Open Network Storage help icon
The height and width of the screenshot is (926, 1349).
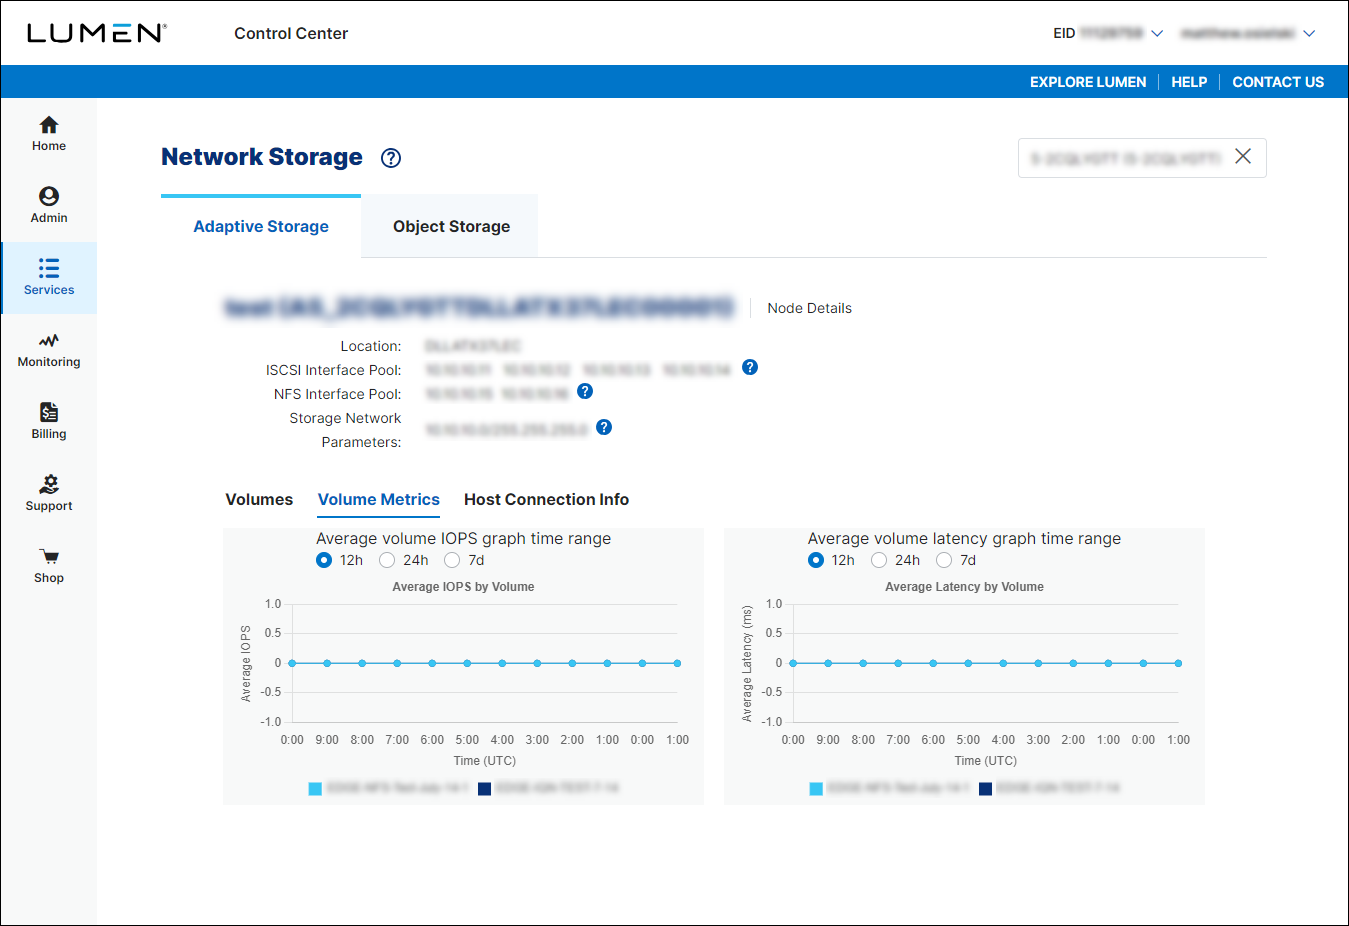point(391,158)
